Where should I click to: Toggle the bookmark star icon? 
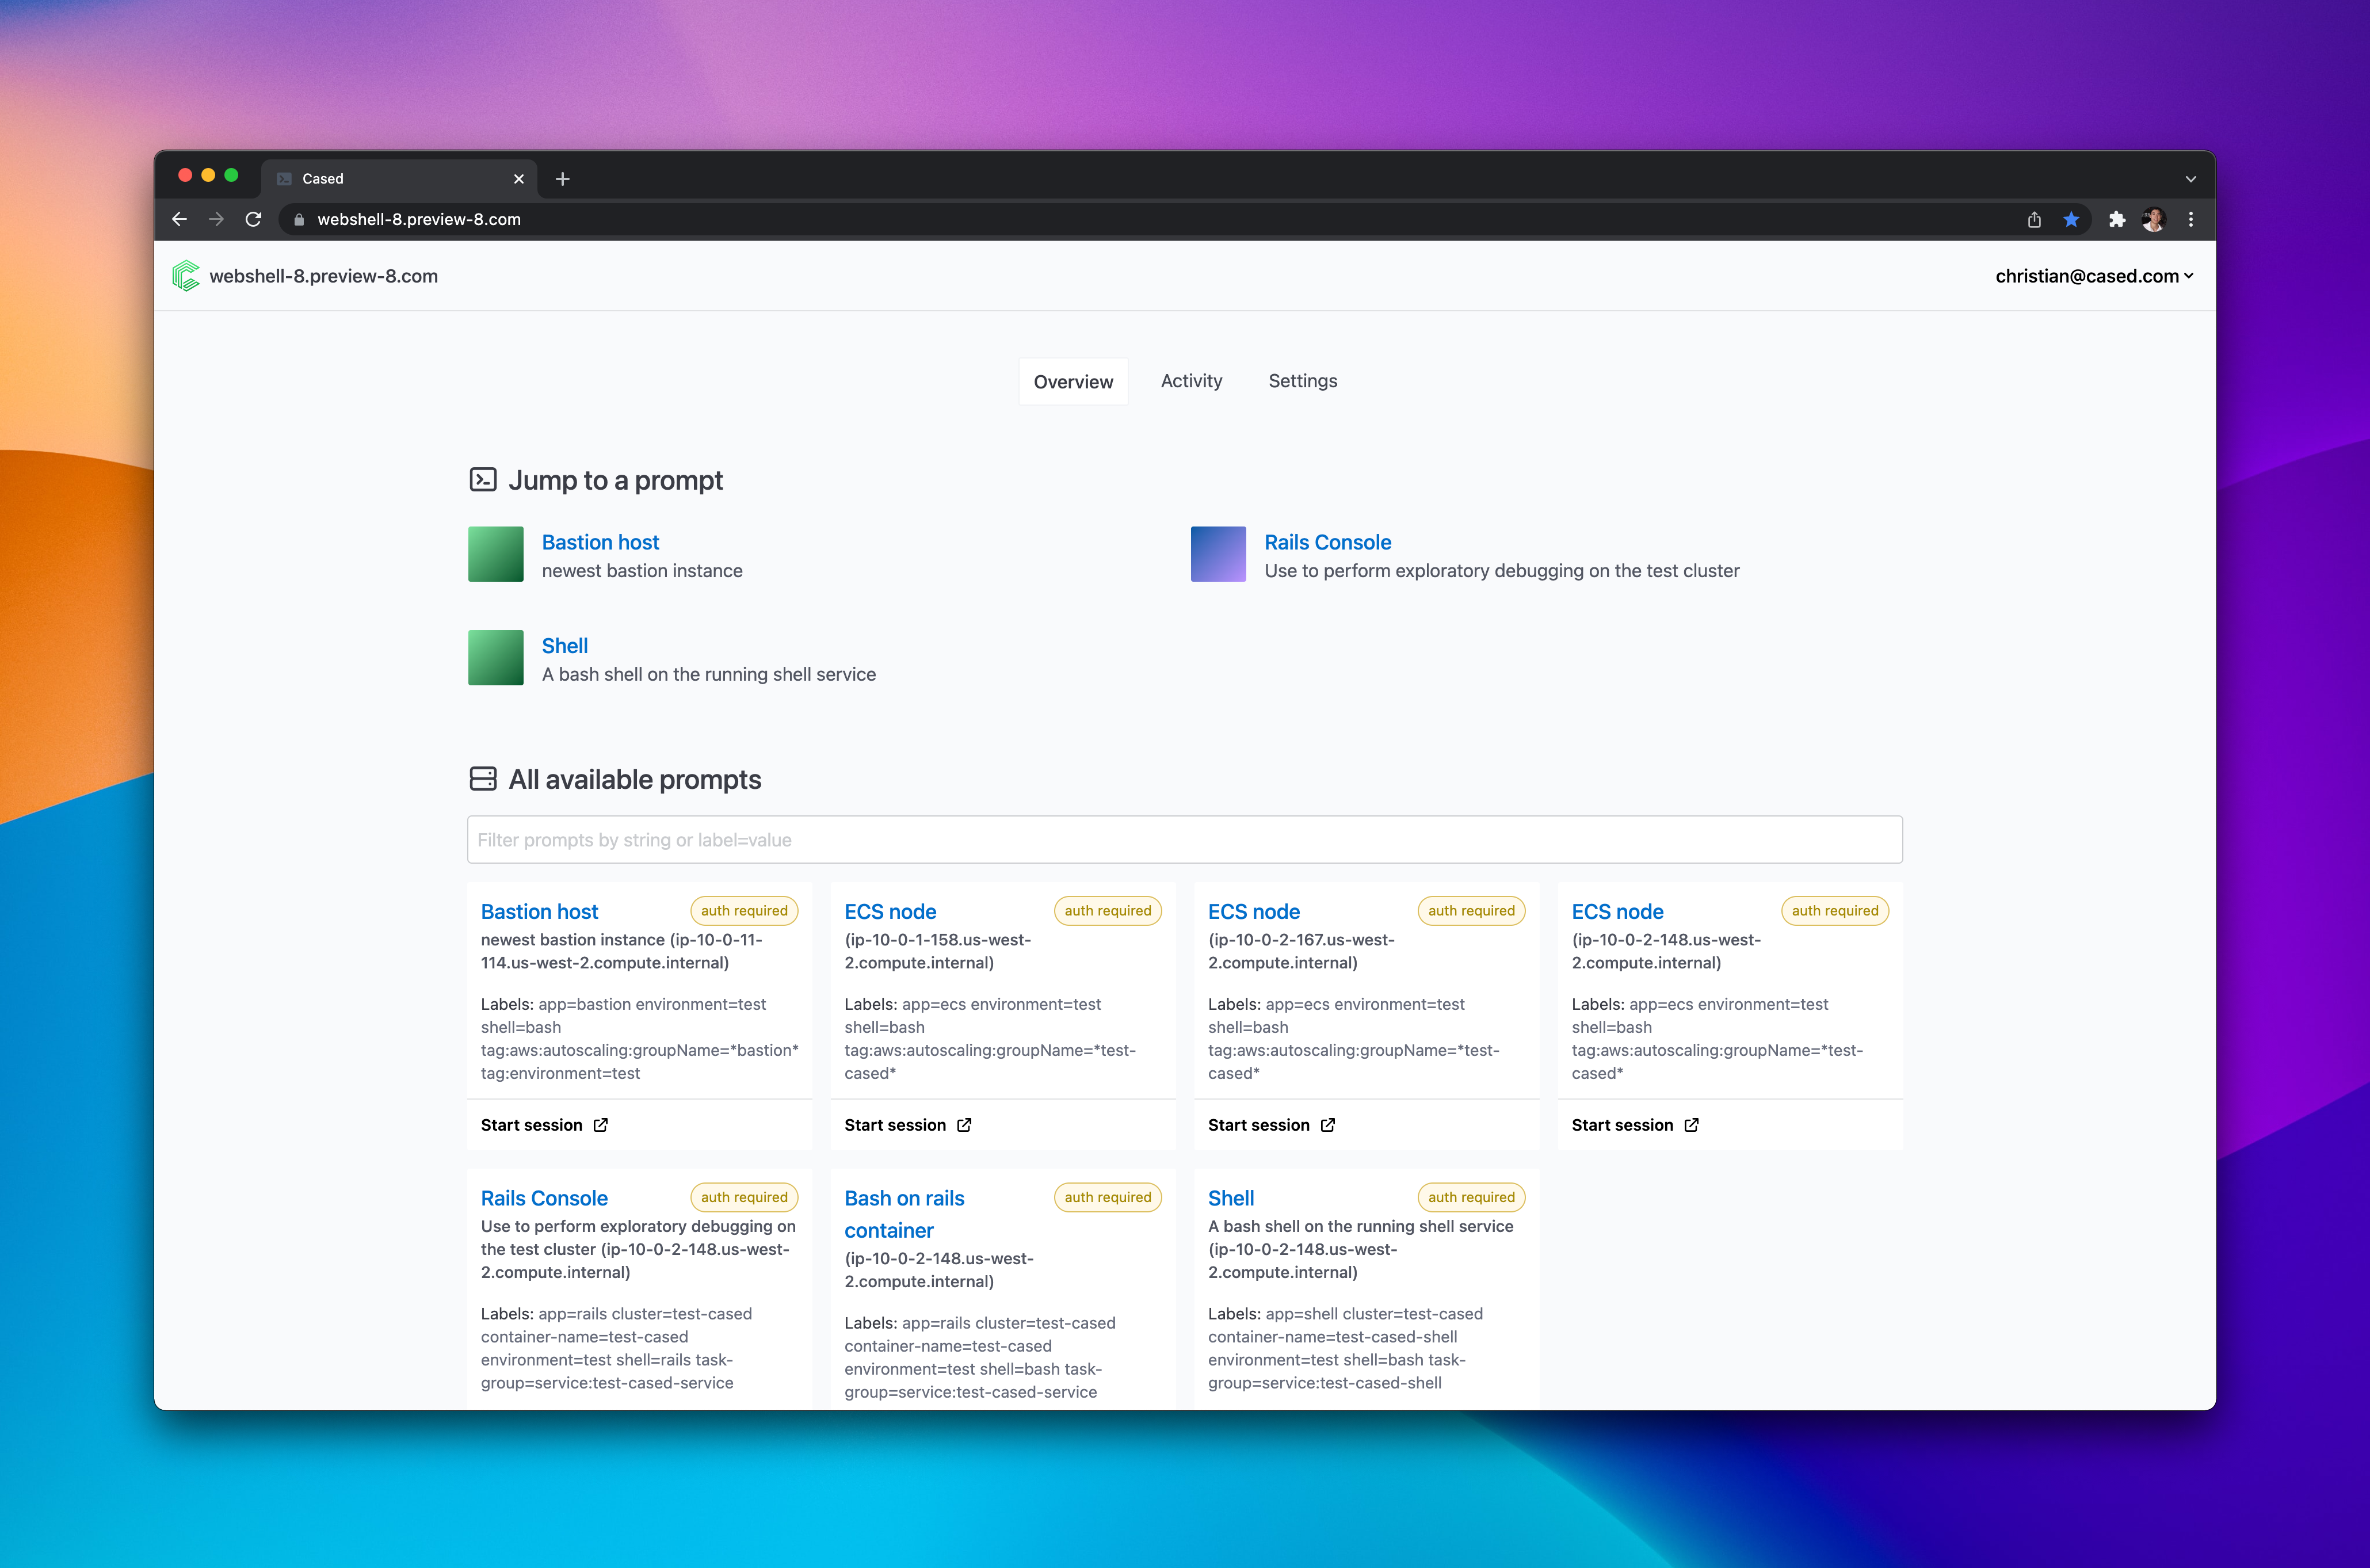[2071, 219]
